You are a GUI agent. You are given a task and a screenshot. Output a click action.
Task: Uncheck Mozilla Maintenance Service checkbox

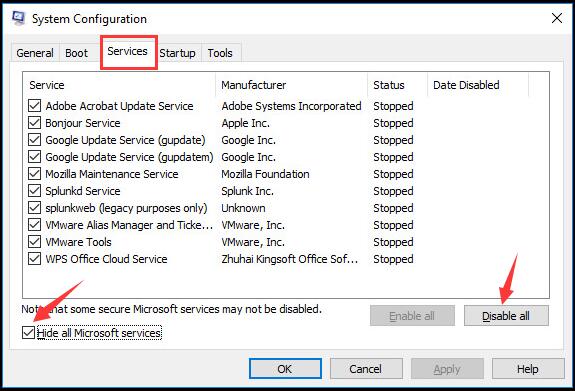(34, 174)
